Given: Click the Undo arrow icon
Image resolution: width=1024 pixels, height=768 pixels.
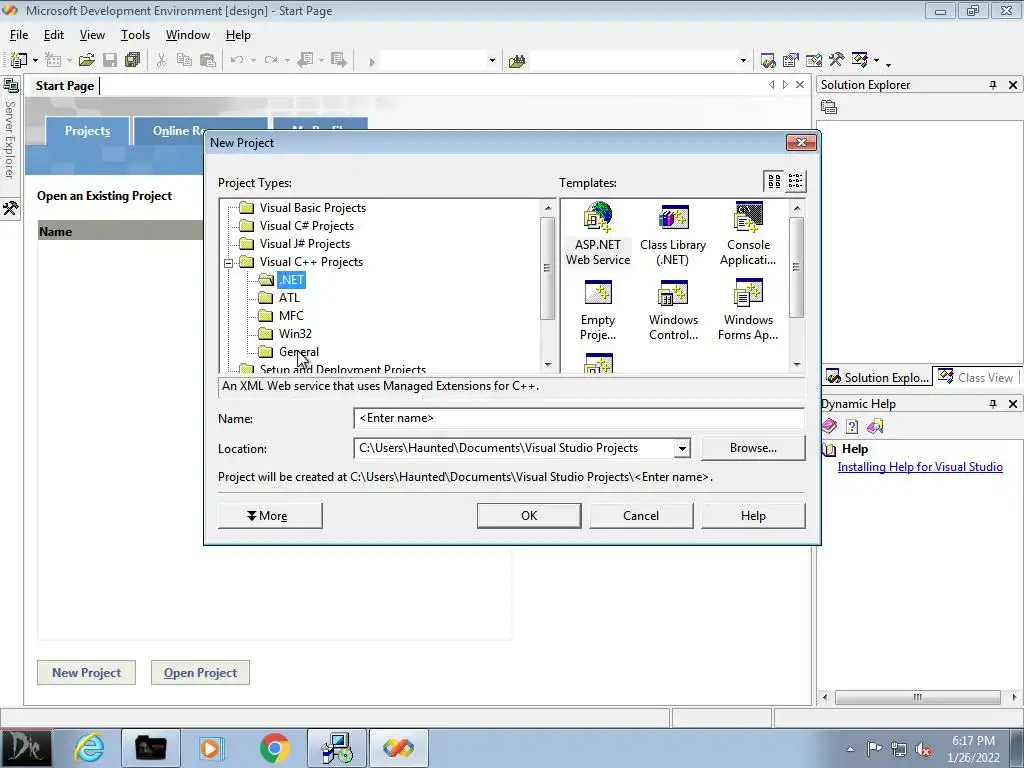Looking at the screenshot, I should click(x=237, y=61).
